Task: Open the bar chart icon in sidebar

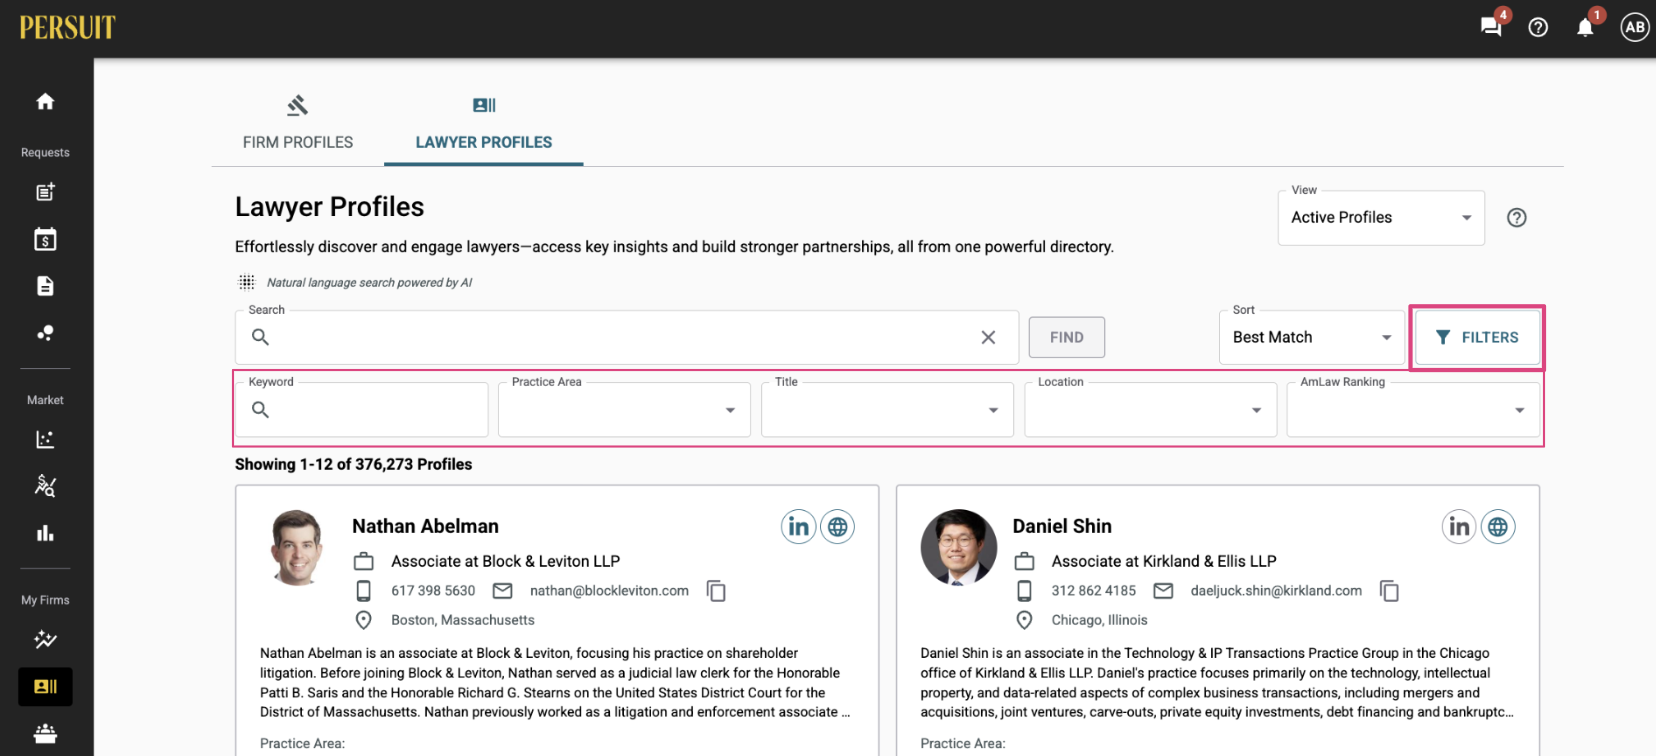Action: [x=45, y=533]
